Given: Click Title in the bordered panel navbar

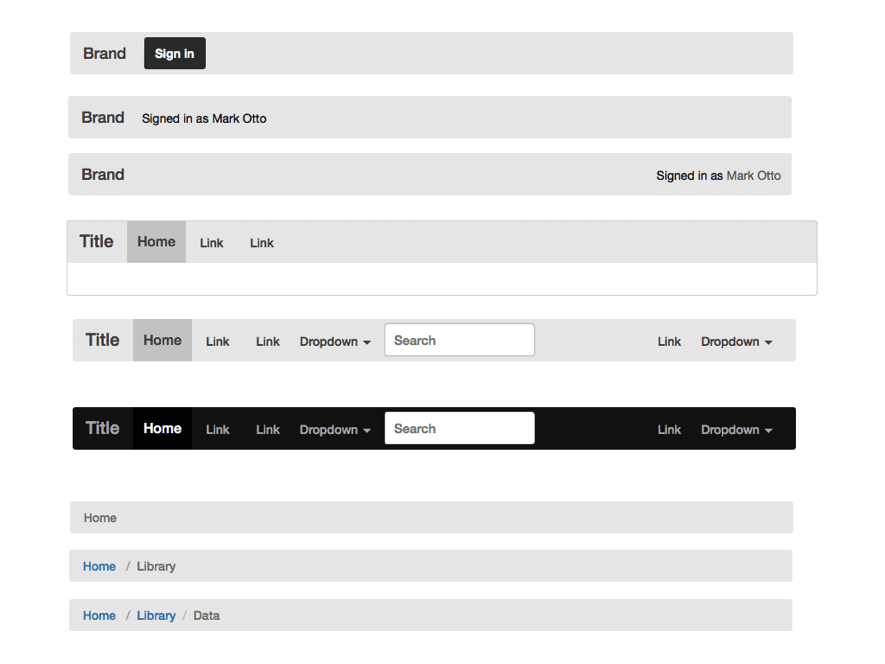Looking at the screenshot, I should [97, 241].
